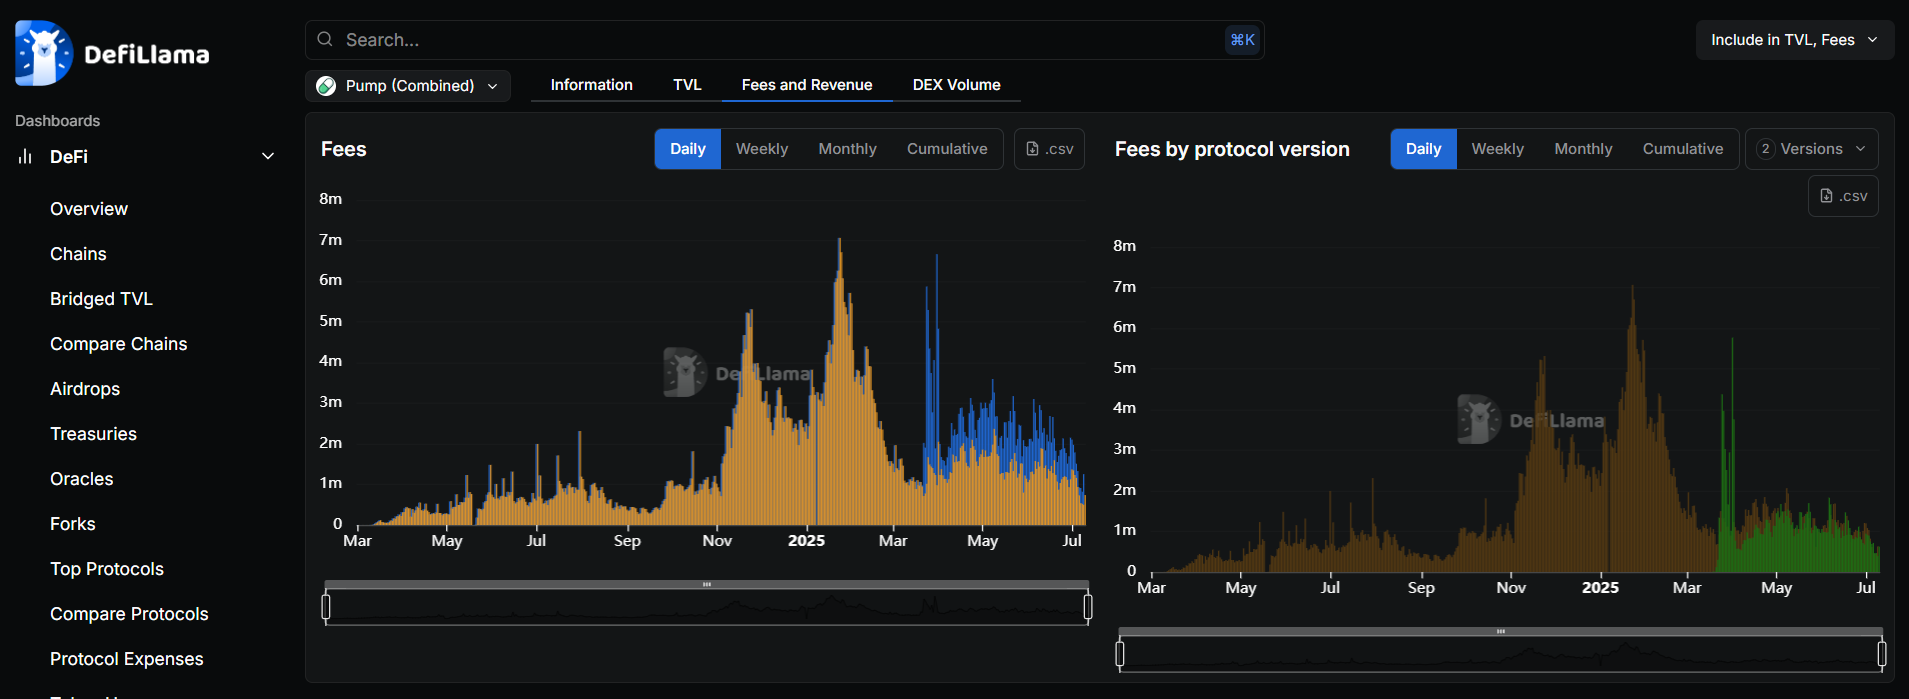Image resolution: width=1909 pixels, height=699 pixels.
Task: Switch Fees chart to Weekly
Action: pyautogui.click(x=761, y=149)
